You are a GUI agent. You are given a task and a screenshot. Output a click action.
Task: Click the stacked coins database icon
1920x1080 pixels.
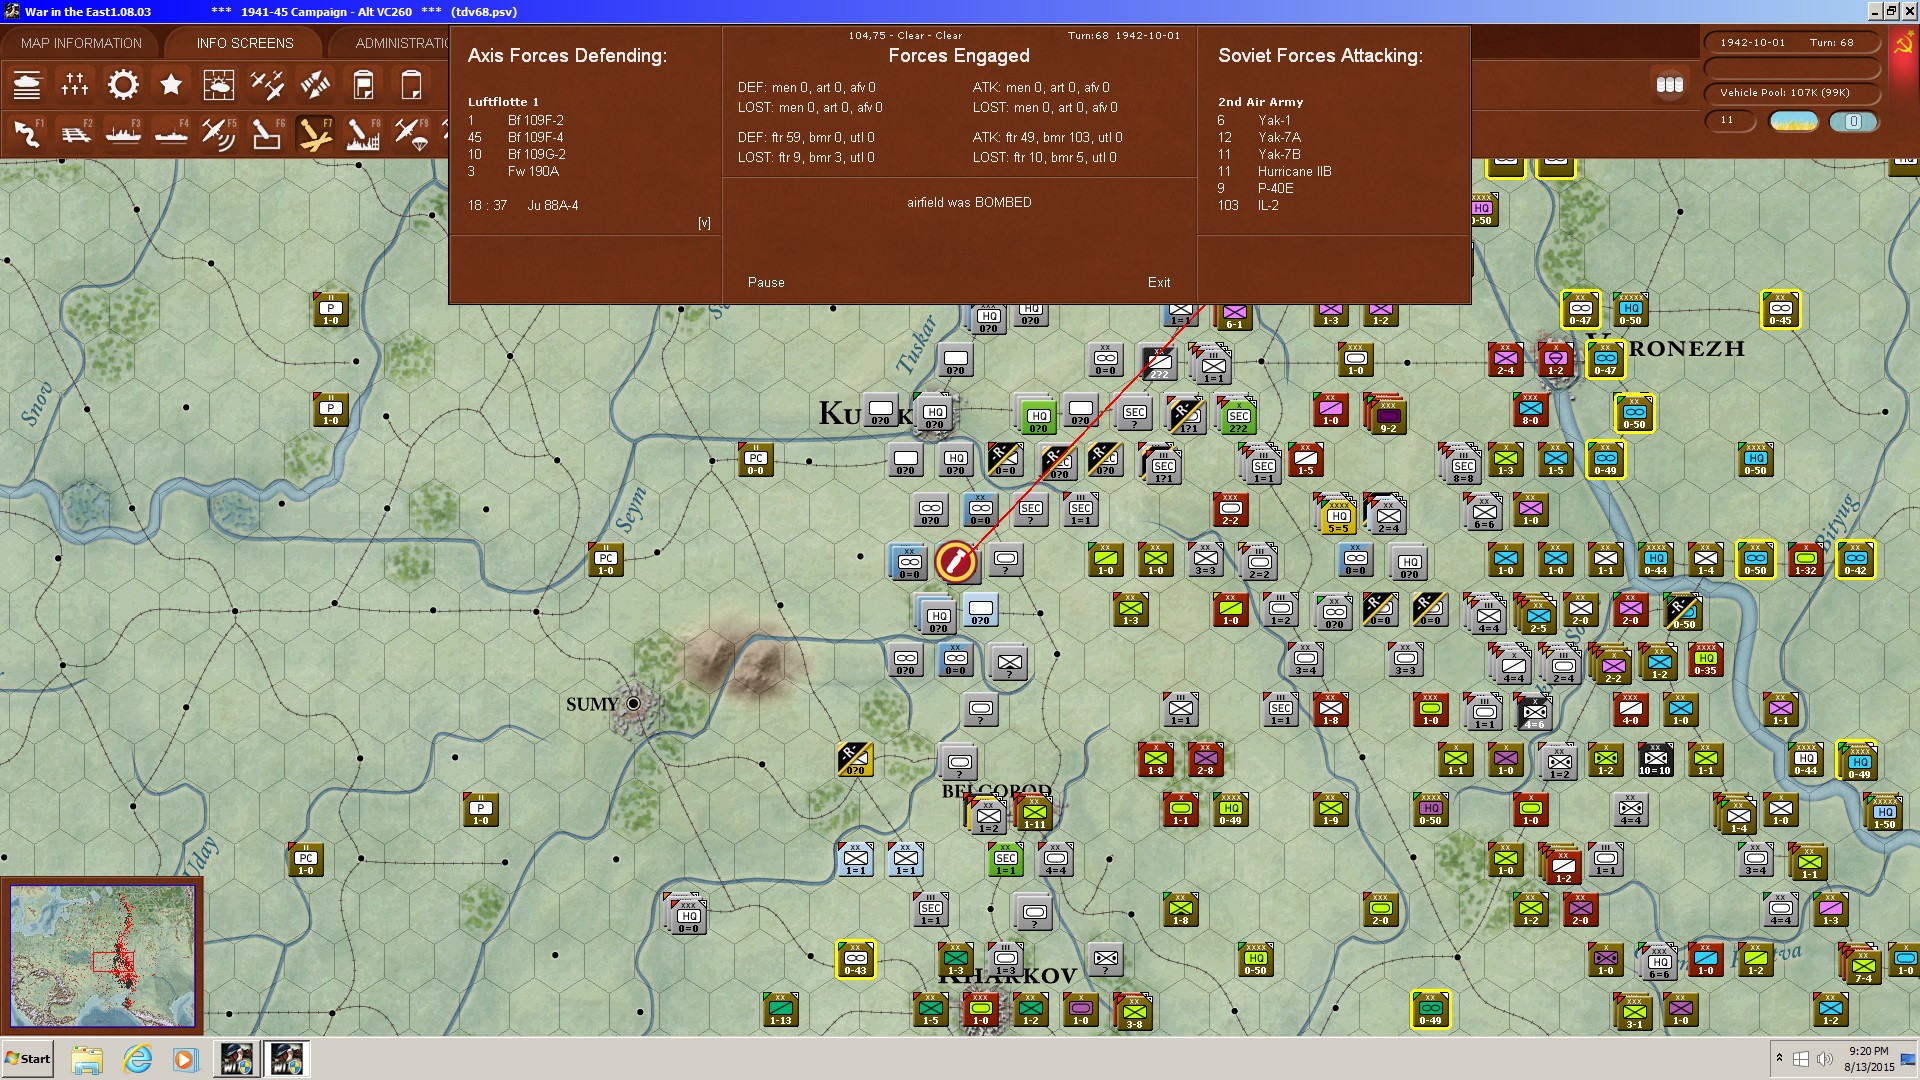(1670, 85)
